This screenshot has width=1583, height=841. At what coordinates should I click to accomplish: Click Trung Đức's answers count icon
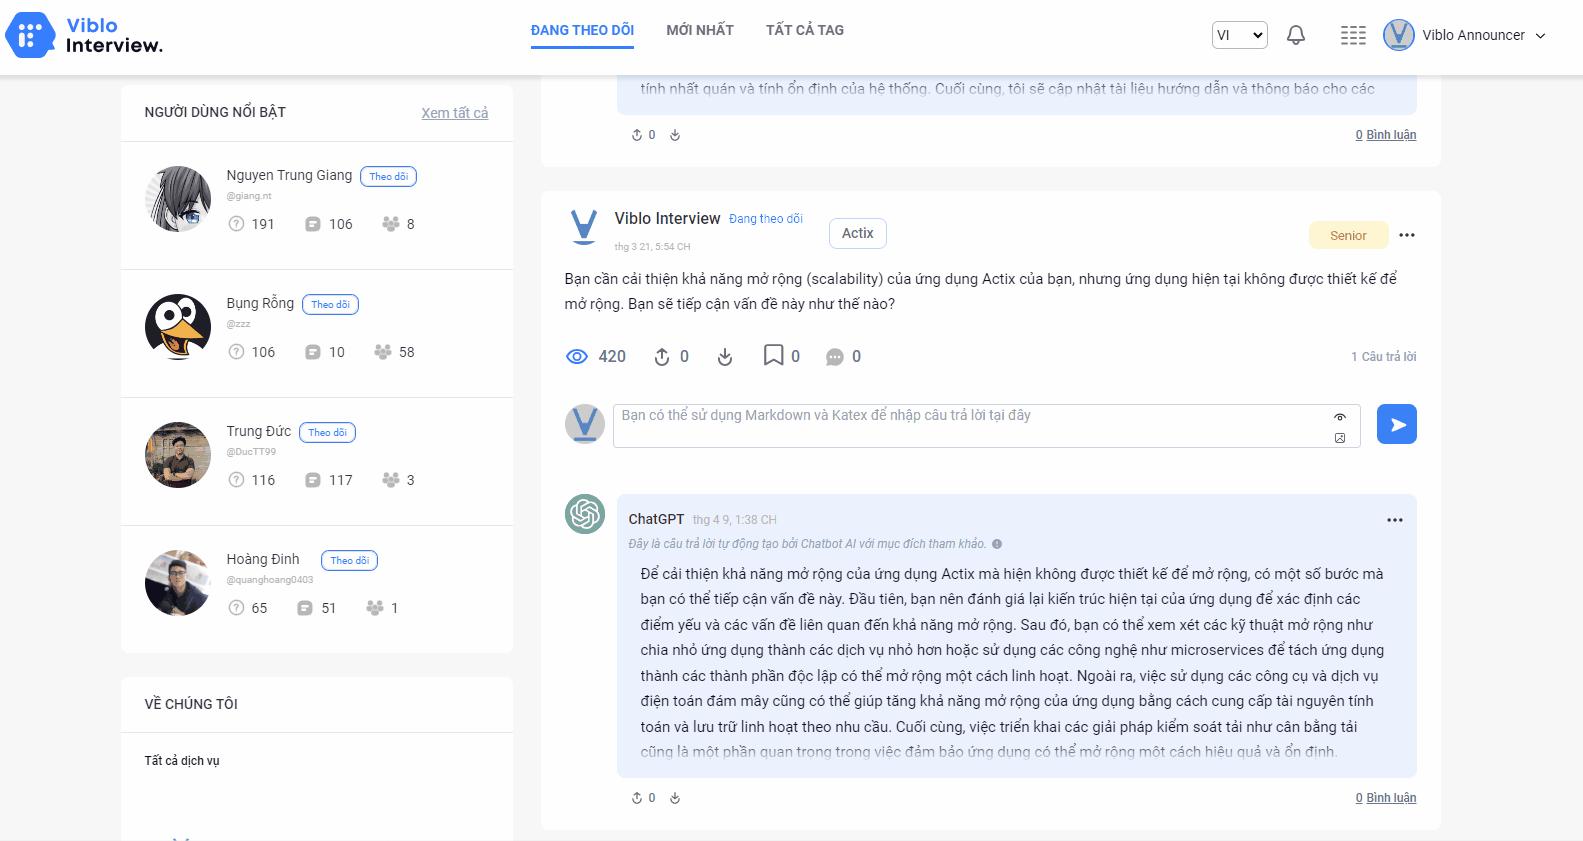tap(313, 480)
